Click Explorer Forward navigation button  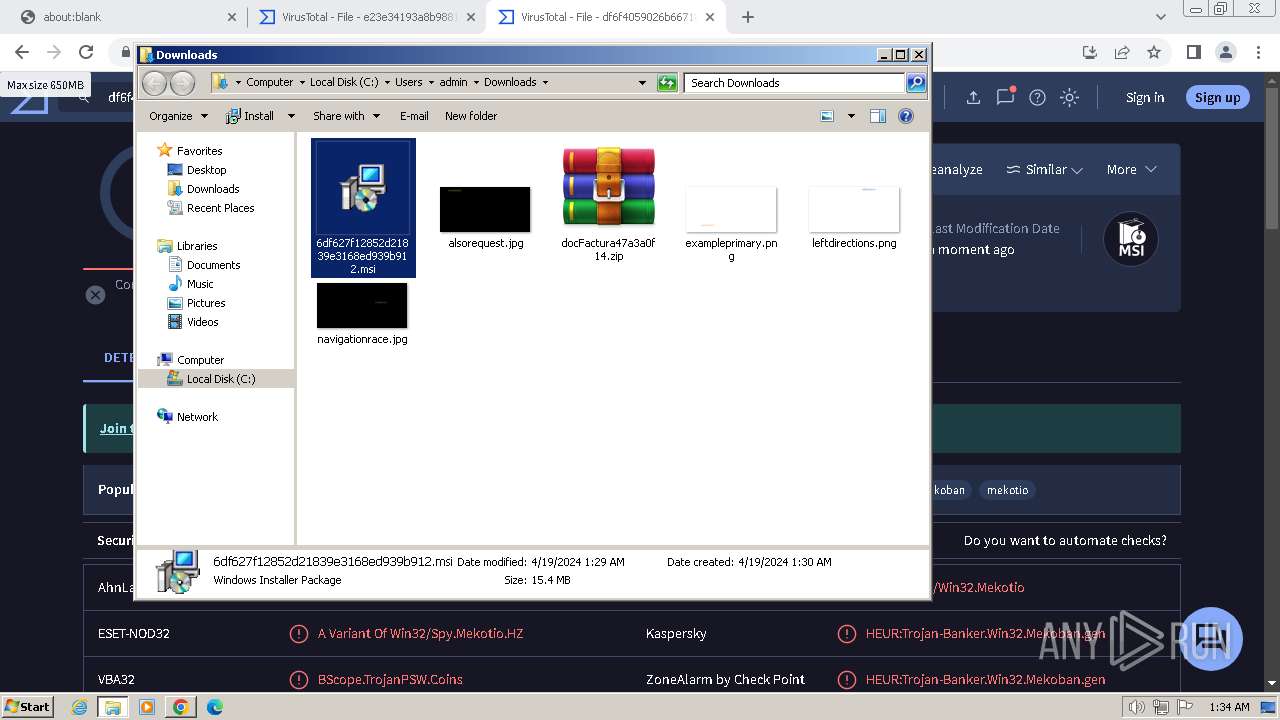(x=183, y=83)
